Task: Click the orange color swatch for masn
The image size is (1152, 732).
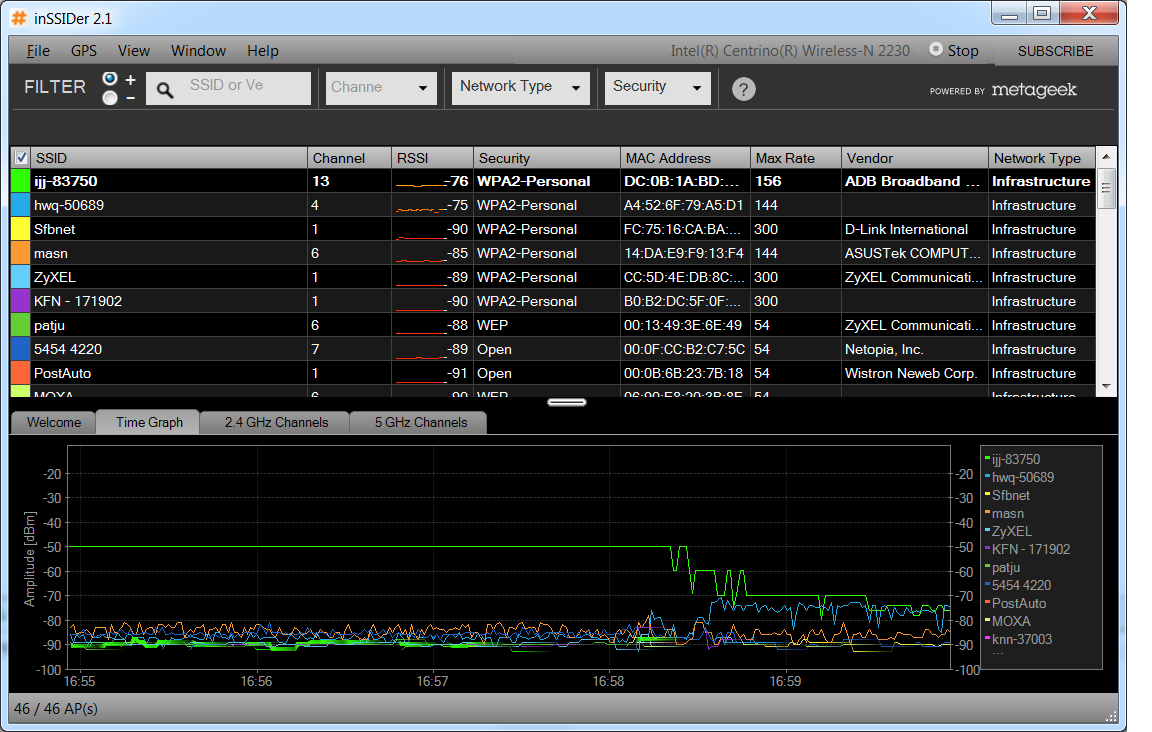Action: tap(21, 254)
